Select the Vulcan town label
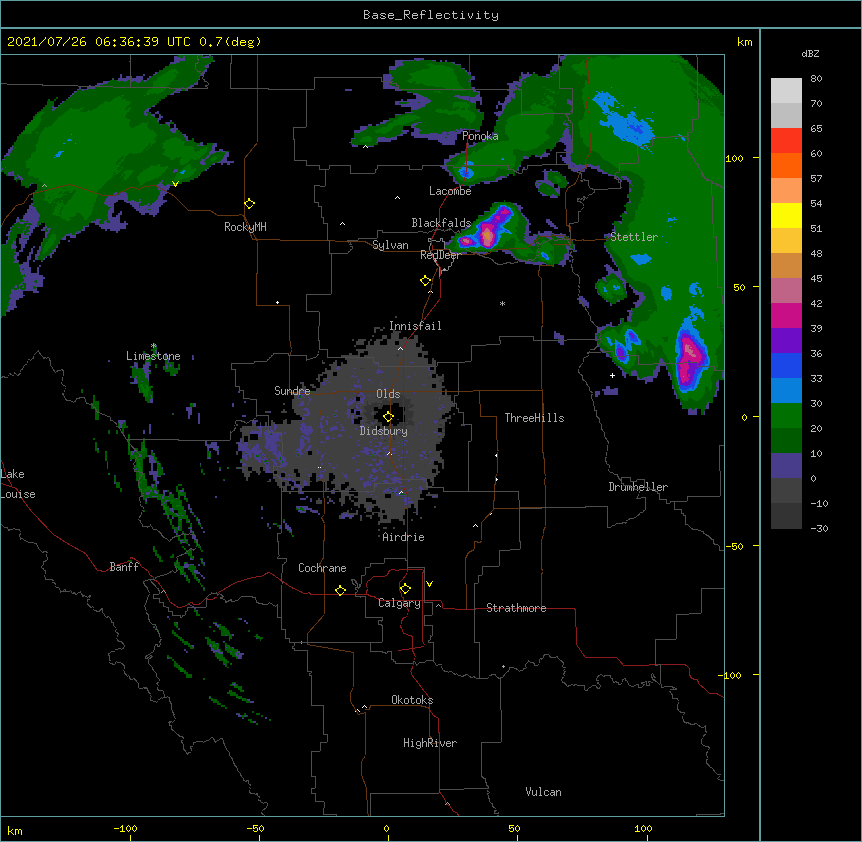The height and width of the screenshot is (842, 862). tap(543, 792)
